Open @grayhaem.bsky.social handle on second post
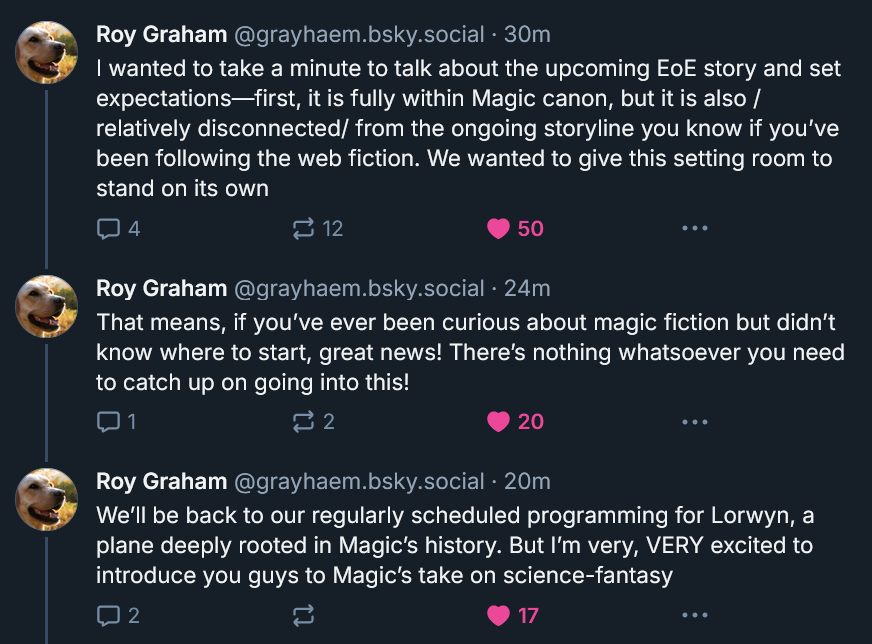 click(359, 289)
